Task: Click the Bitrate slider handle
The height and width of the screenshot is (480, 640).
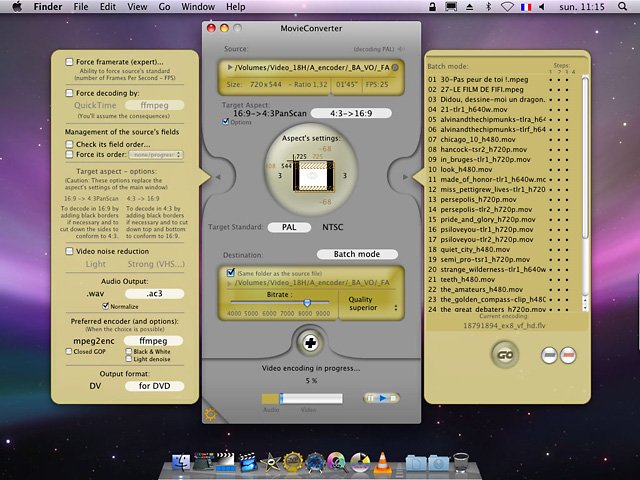Action: click(x=307, y=302)
